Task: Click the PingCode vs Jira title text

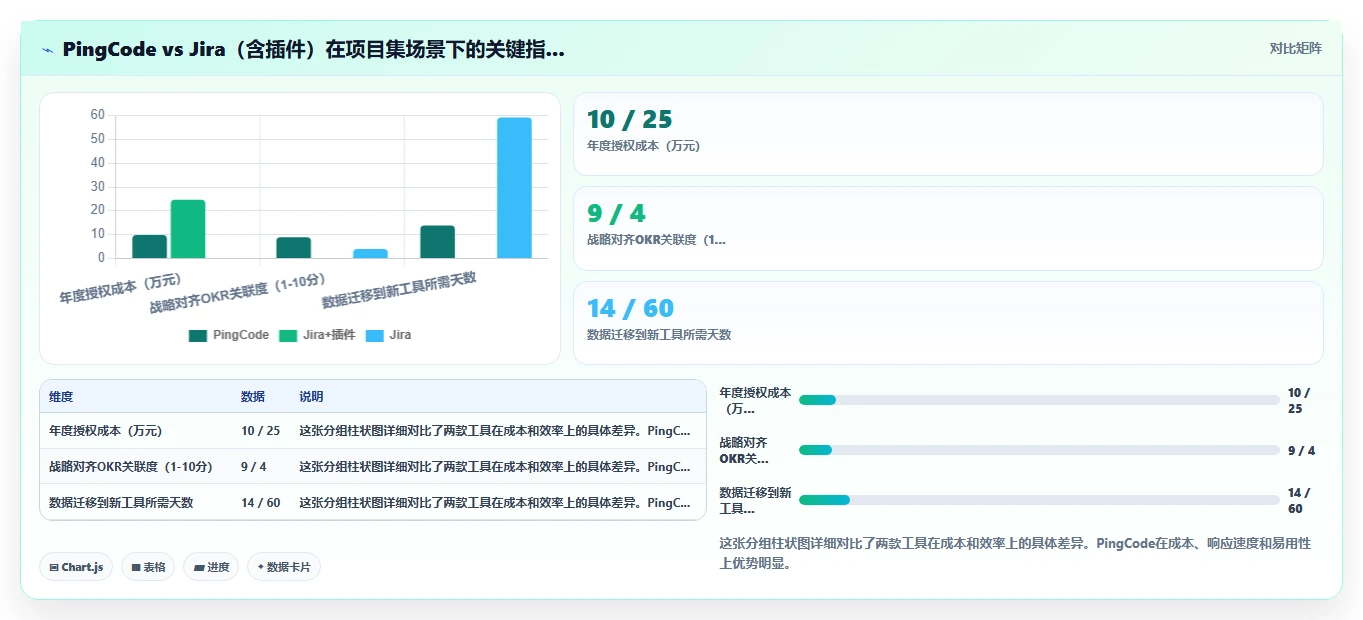Action: coord(313,49)
